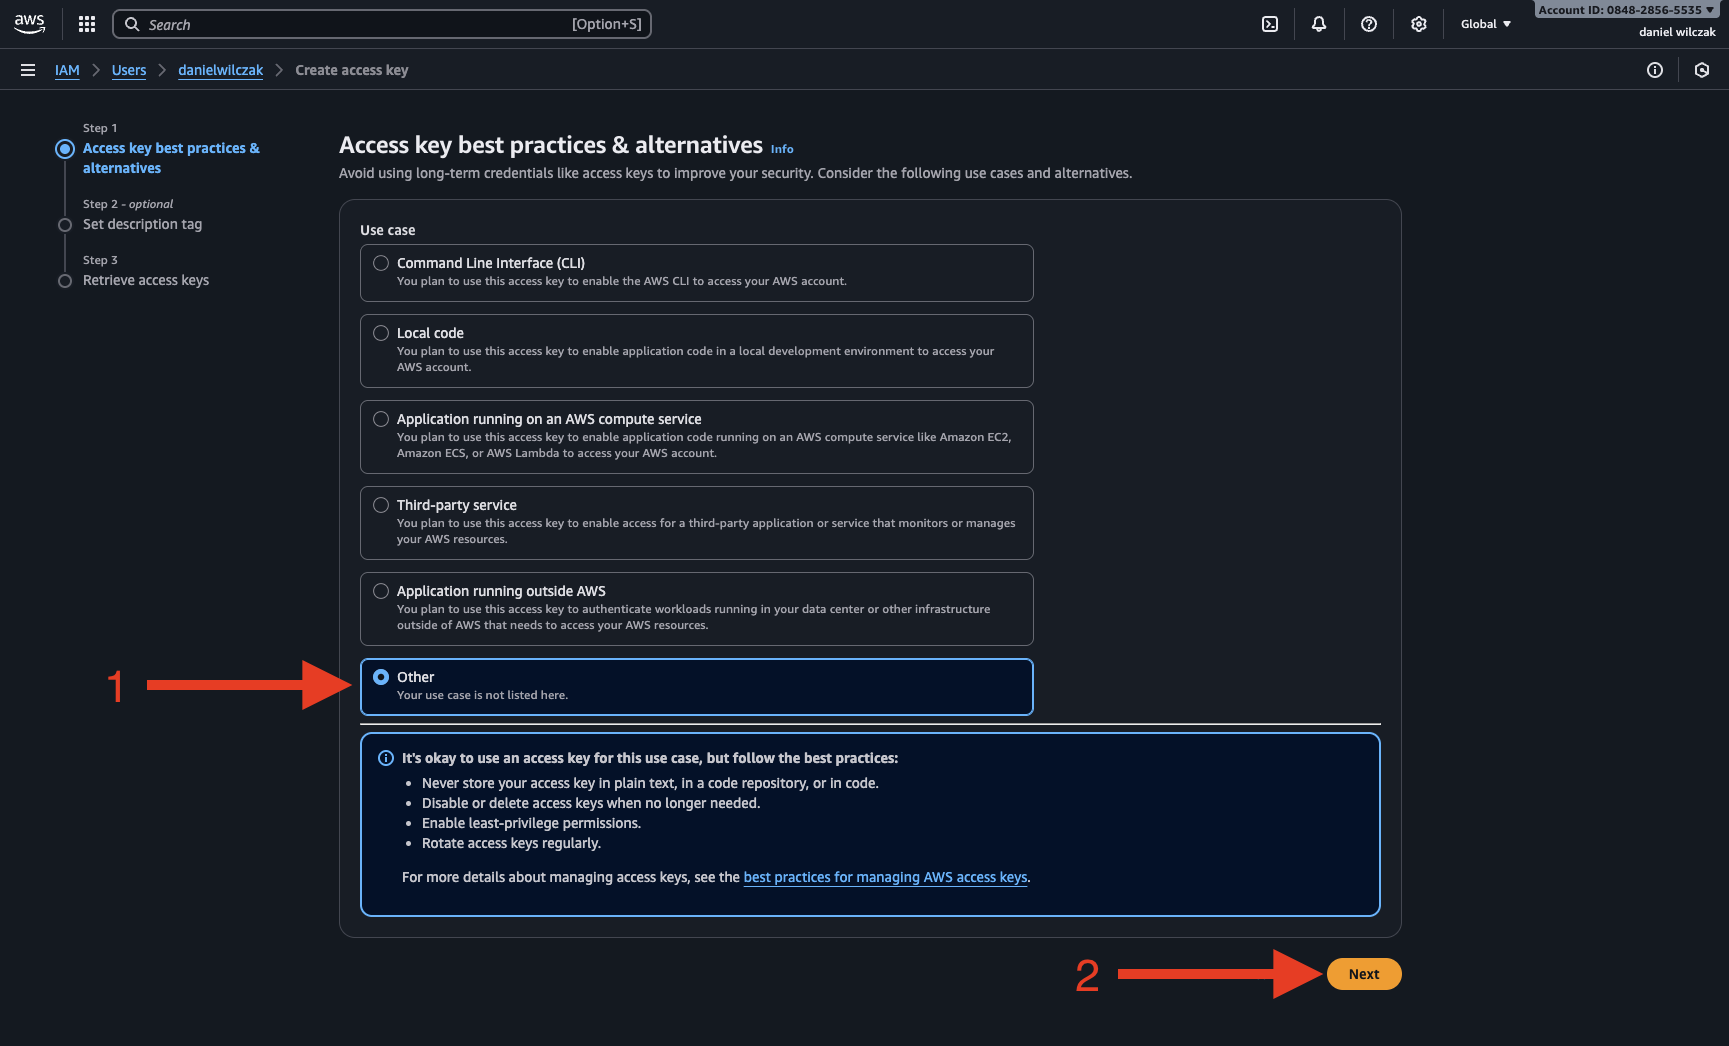Go to Users in the breadcrumb
This screenshot has width=1729, height=1046.
129,70
